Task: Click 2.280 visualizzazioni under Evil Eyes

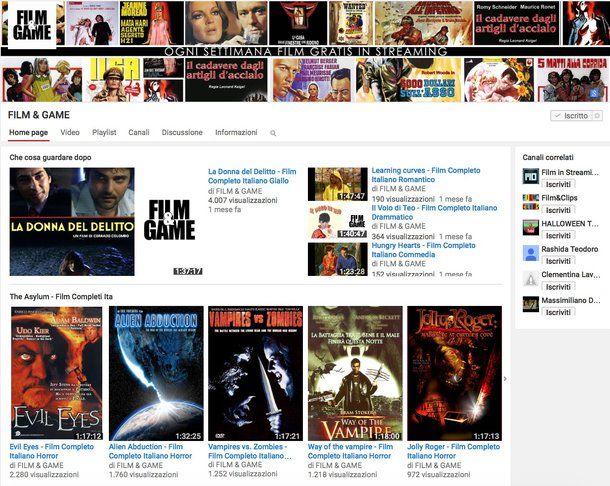Action: (44, 475)
